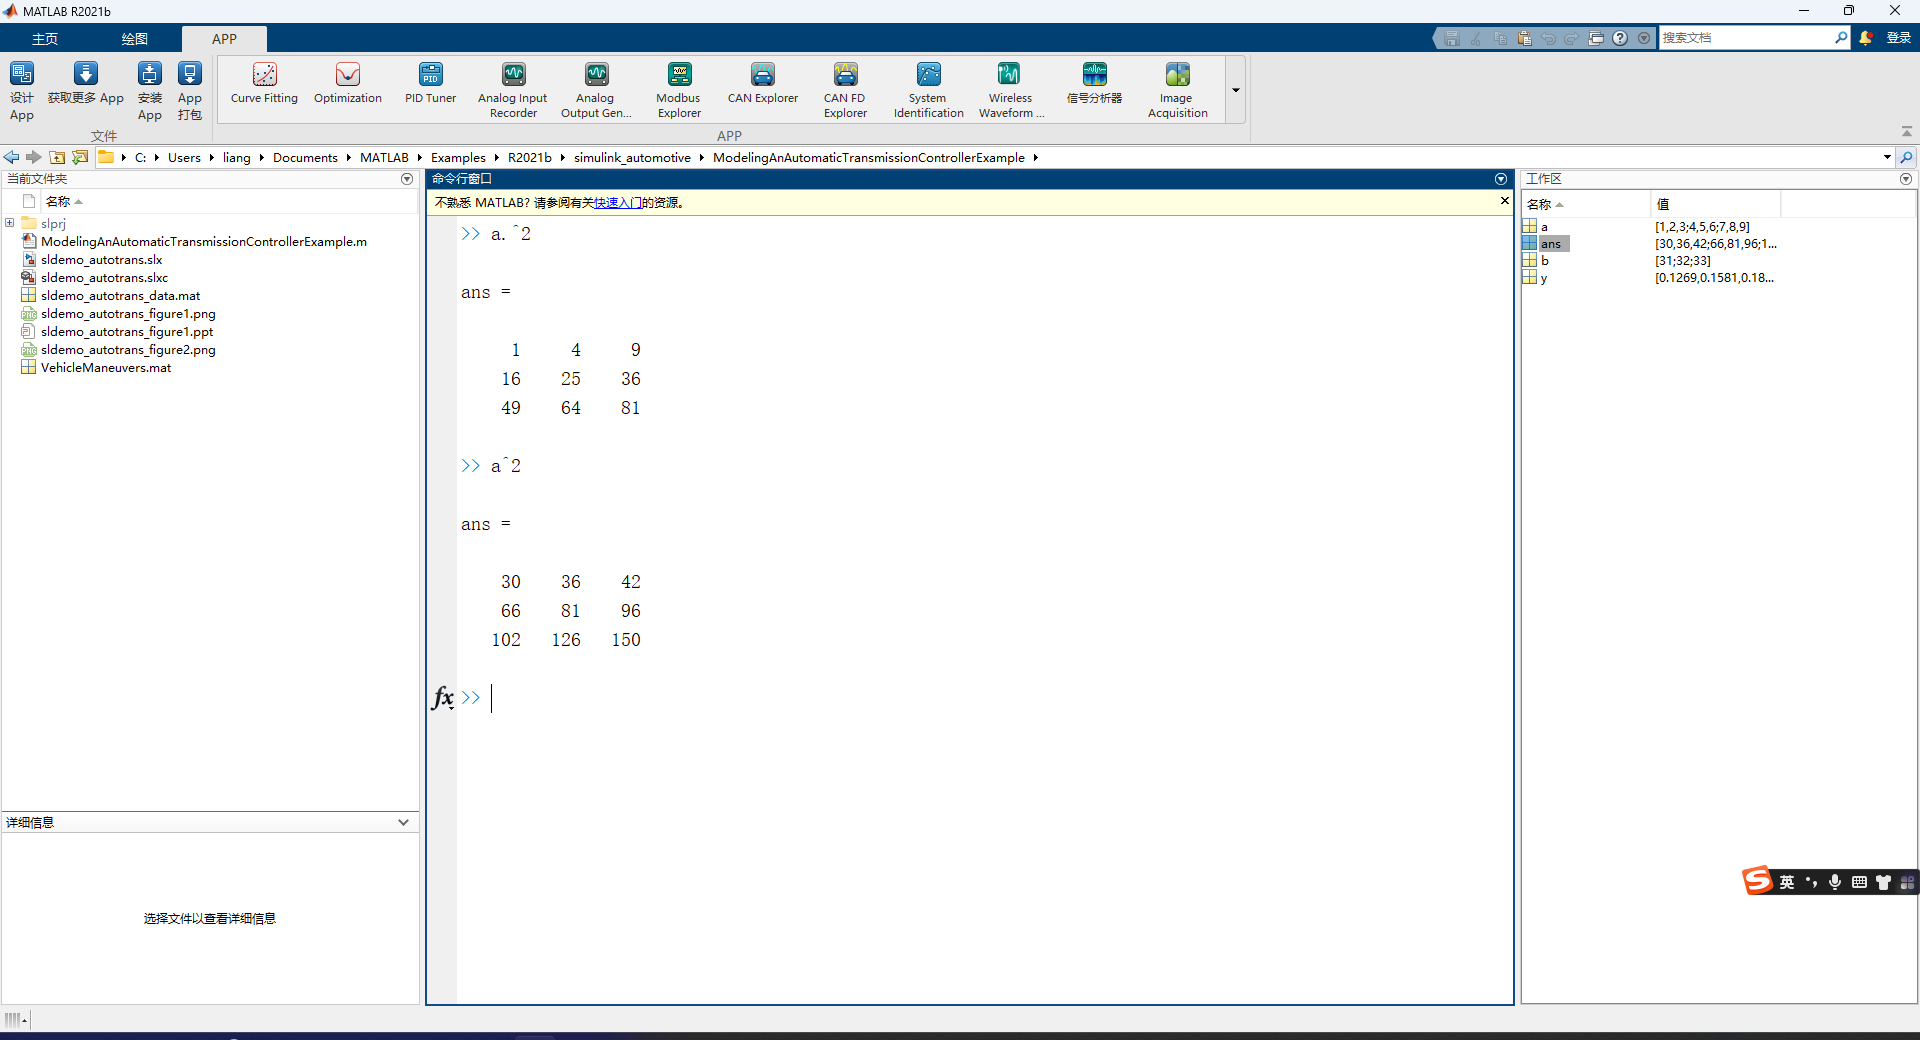
Task: Select simulink_automotive in address path
Action: (632, 158)
